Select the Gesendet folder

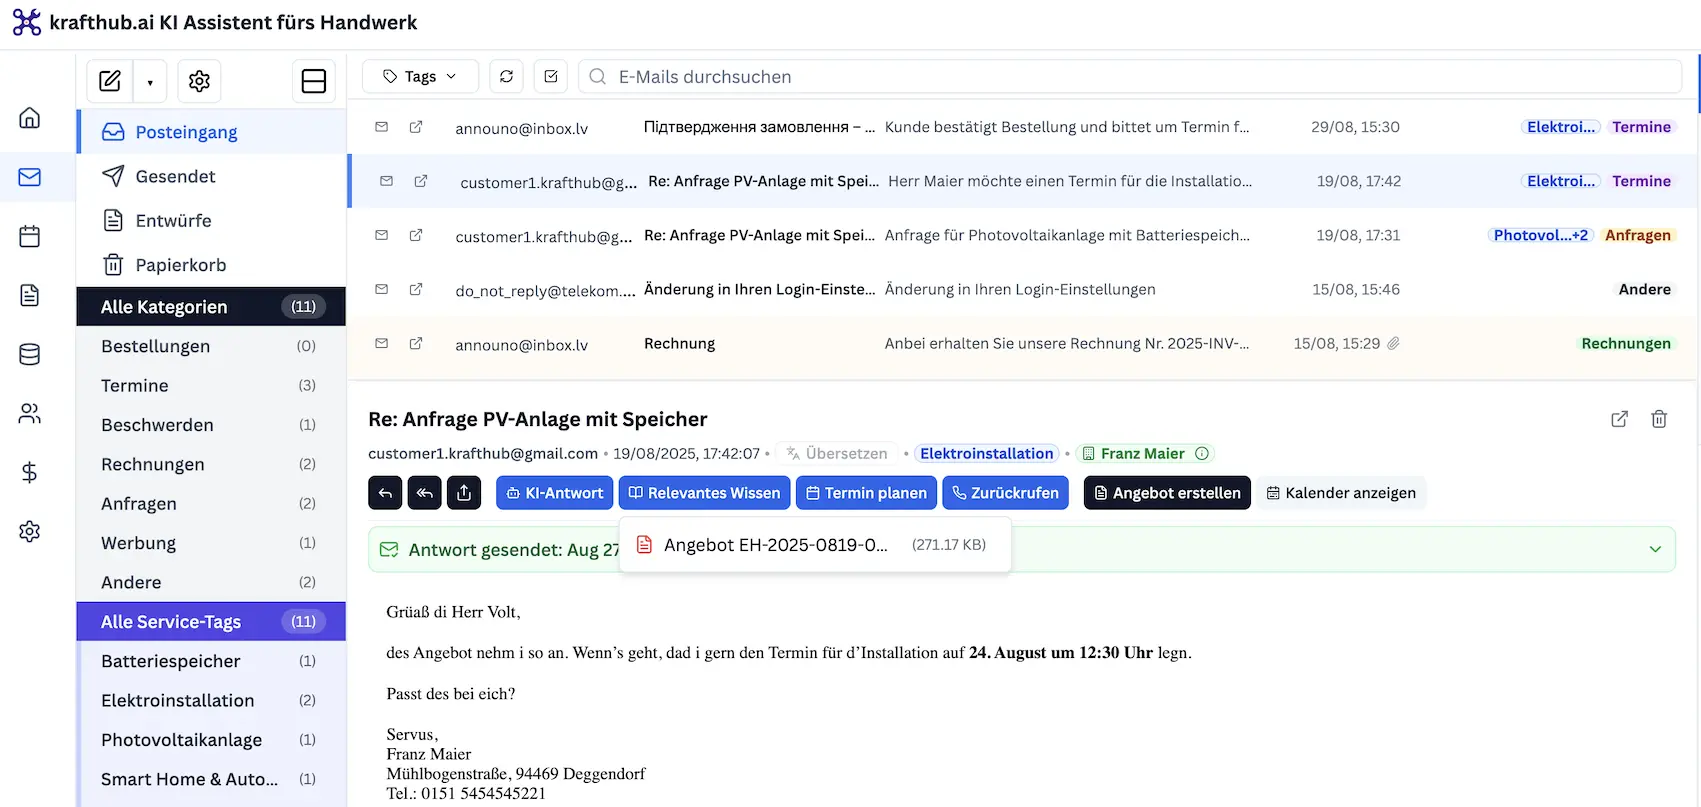[x=175, y=177]
